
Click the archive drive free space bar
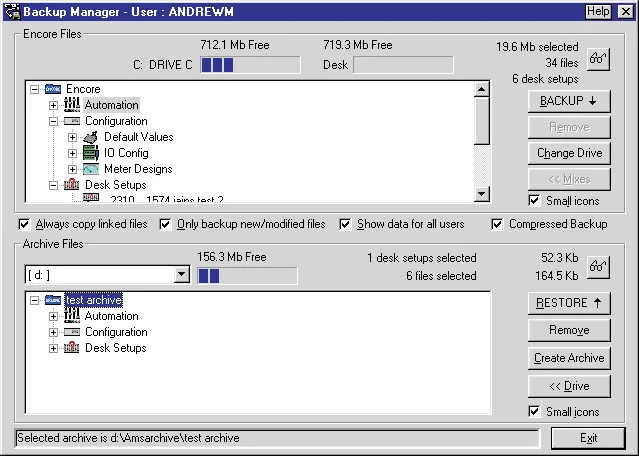click(x=247, y=276)
